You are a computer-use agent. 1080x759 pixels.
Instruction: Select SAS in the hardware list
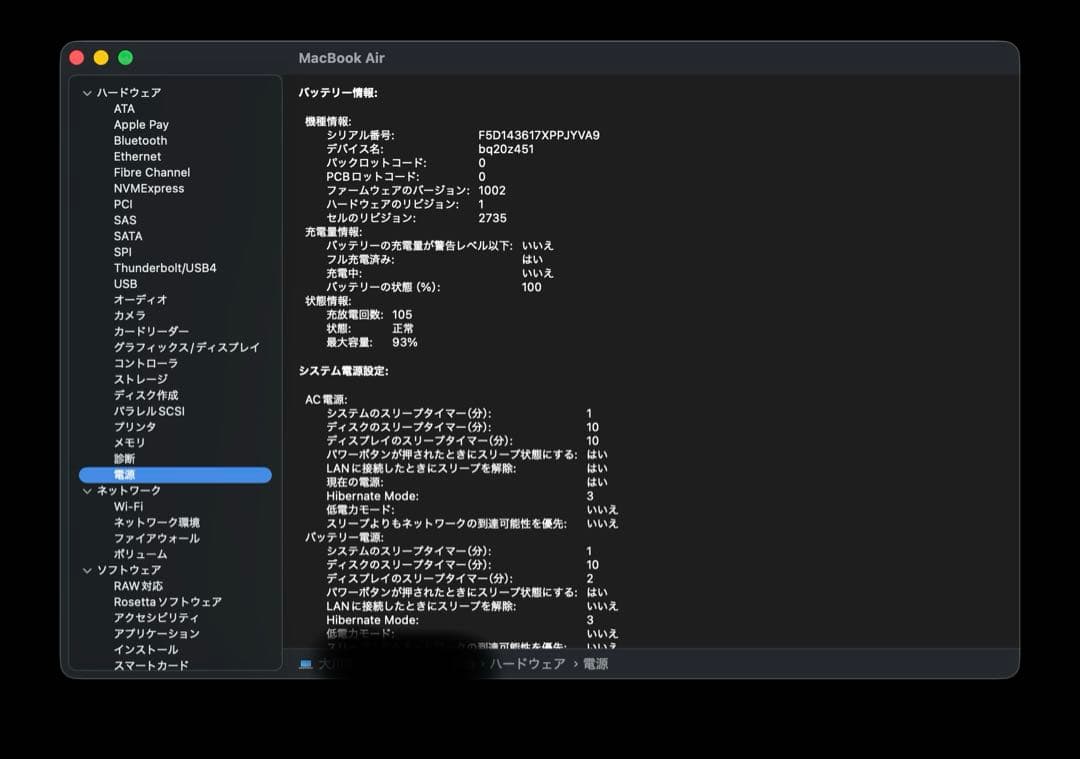(x=125, y=220)
